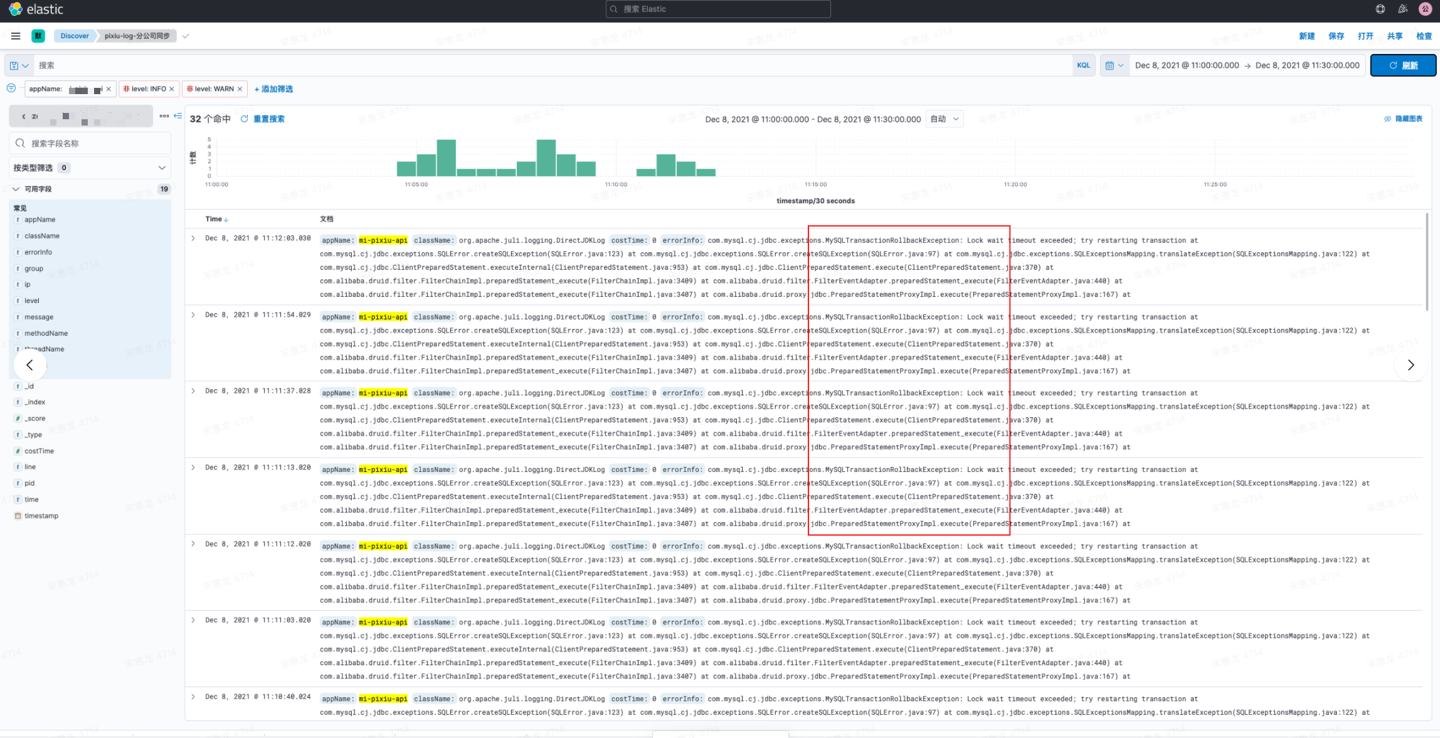This screenshot has width=1440, height=738.
Task: Hide the chart via 隐藏图表
Action: pos(1403,119)
